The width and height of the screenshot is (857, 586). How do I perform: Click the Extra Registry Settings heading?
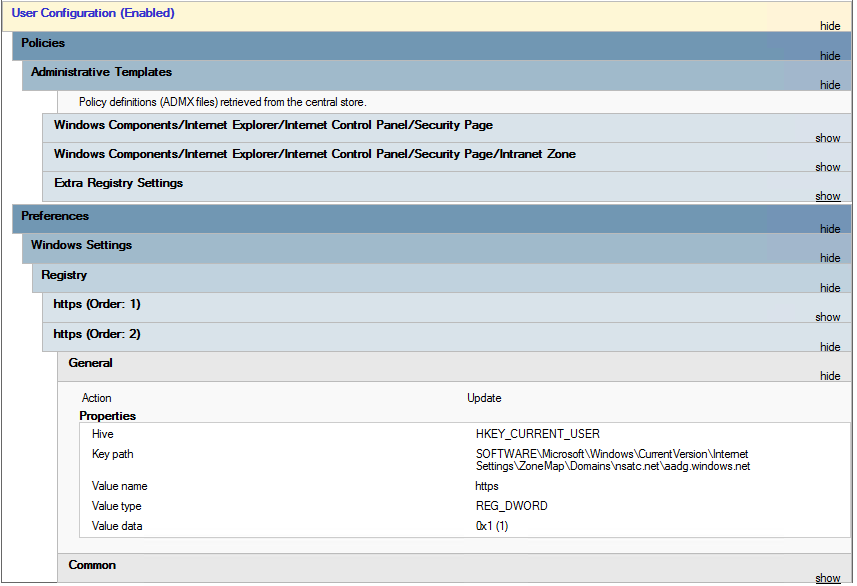coord(118,183)
